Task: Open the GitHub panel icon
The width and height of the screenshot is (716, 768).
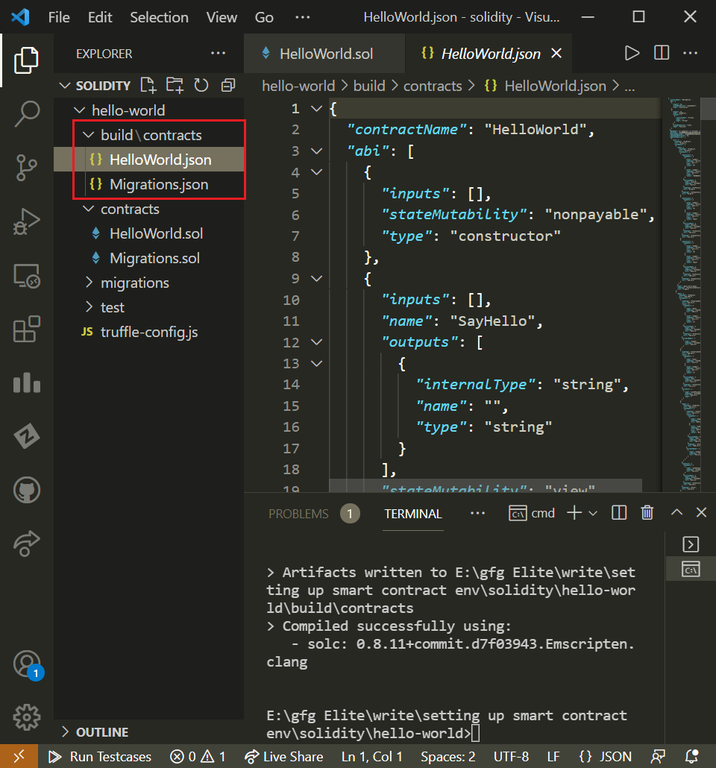Action: [x=27, y=490]
